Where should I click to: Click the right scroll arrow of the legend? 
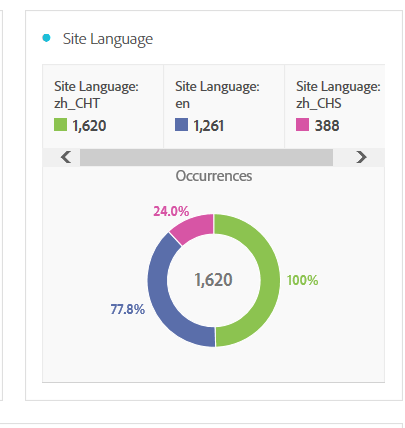tap(361, 157)
